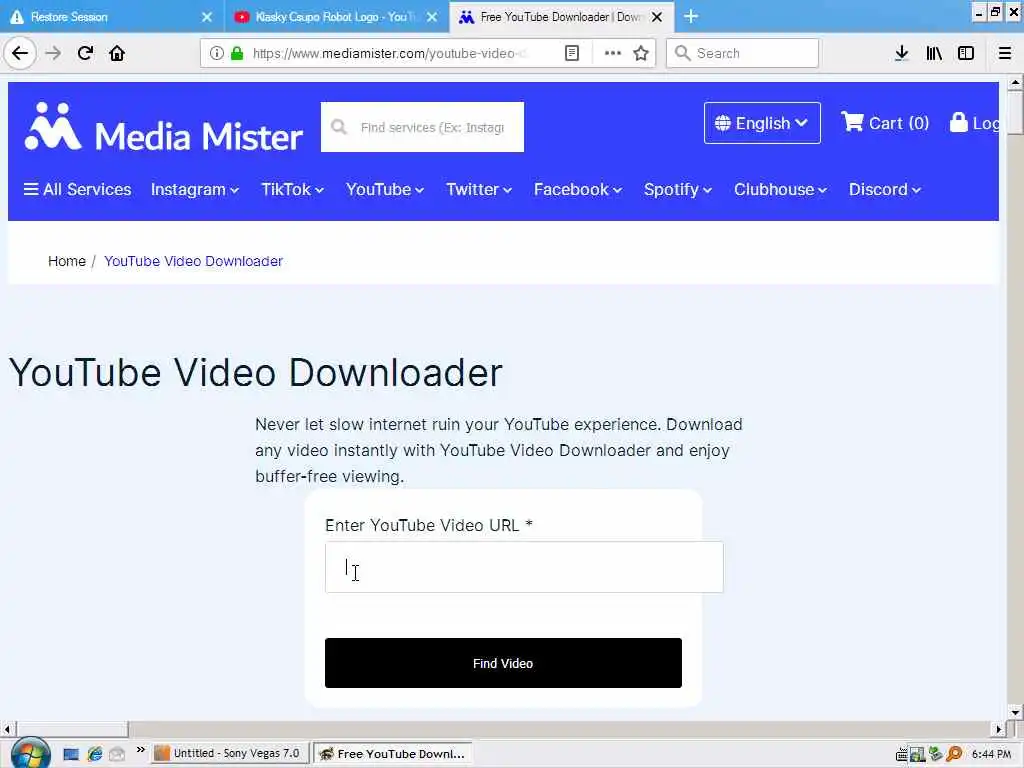The width and height of the screenshot is (1024, 768).
Task: Go back with the browser back arrow
Action: [x=20, y=53]
